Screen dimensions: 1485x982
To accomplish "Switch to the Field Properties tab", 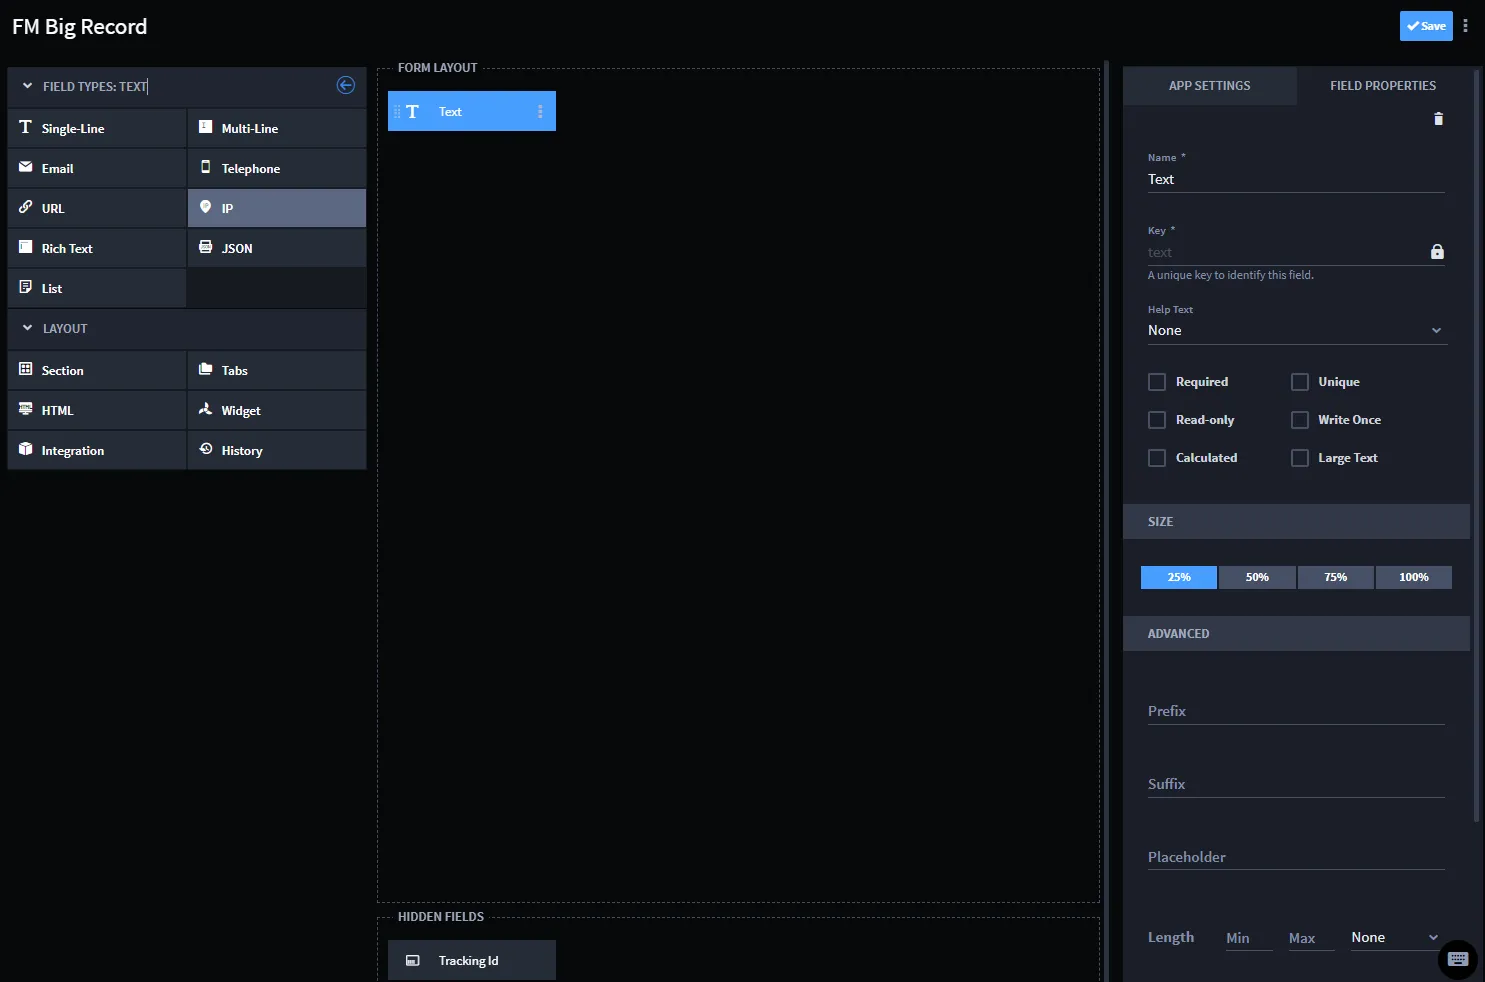I will (1383, 86).
